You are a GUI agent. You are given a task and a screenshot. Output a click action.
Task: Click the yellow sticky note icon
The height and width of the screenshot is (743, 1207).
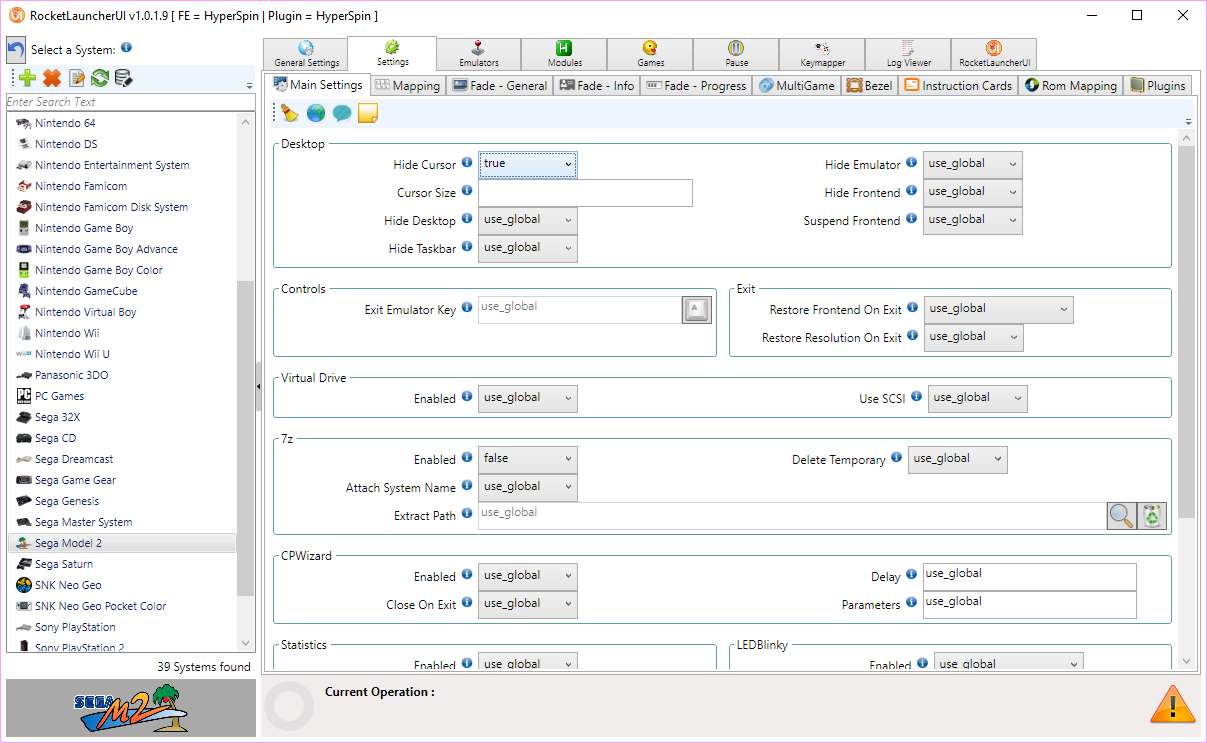coord(368,113)
